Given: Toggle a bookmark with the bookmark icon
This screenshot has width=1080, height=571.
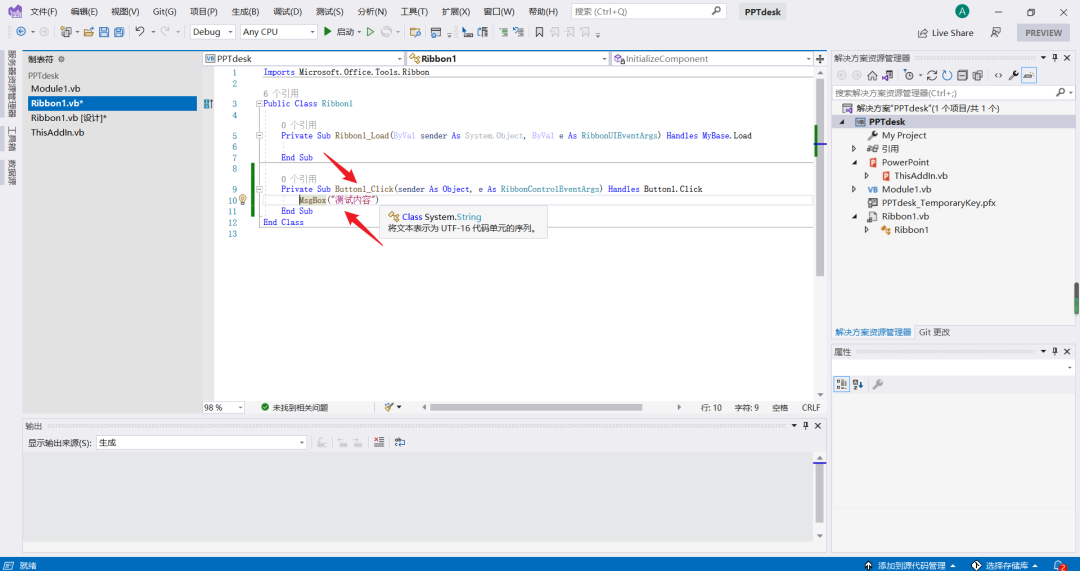Looking at the screenshot, I should (539, 32).
